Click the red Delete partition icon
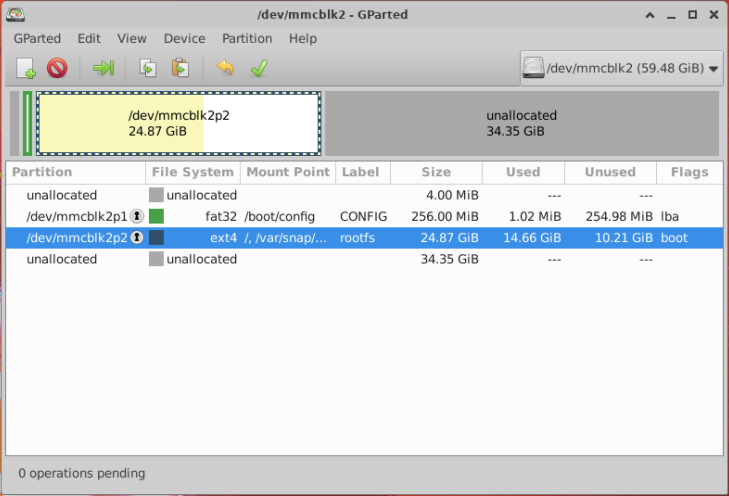This screenshot has height=496, width=729. [x=57, y=68]
